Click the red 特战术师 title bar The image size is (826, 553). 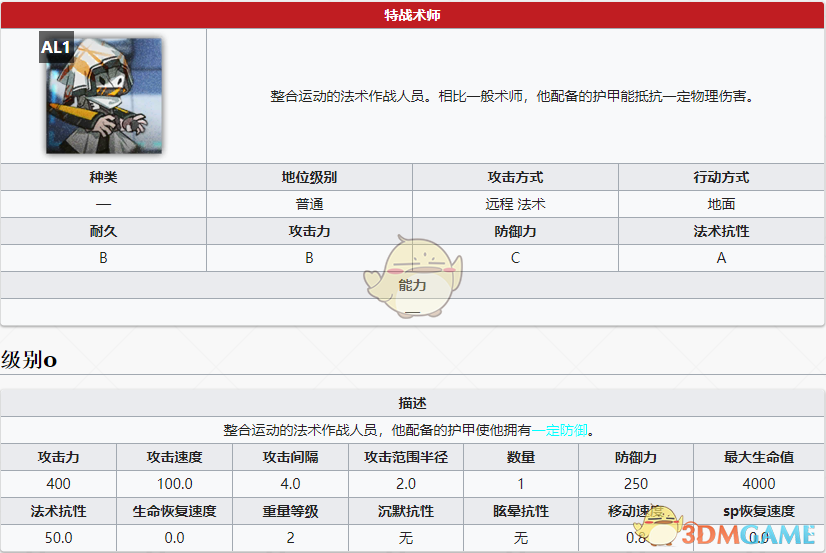coord(412,15)
